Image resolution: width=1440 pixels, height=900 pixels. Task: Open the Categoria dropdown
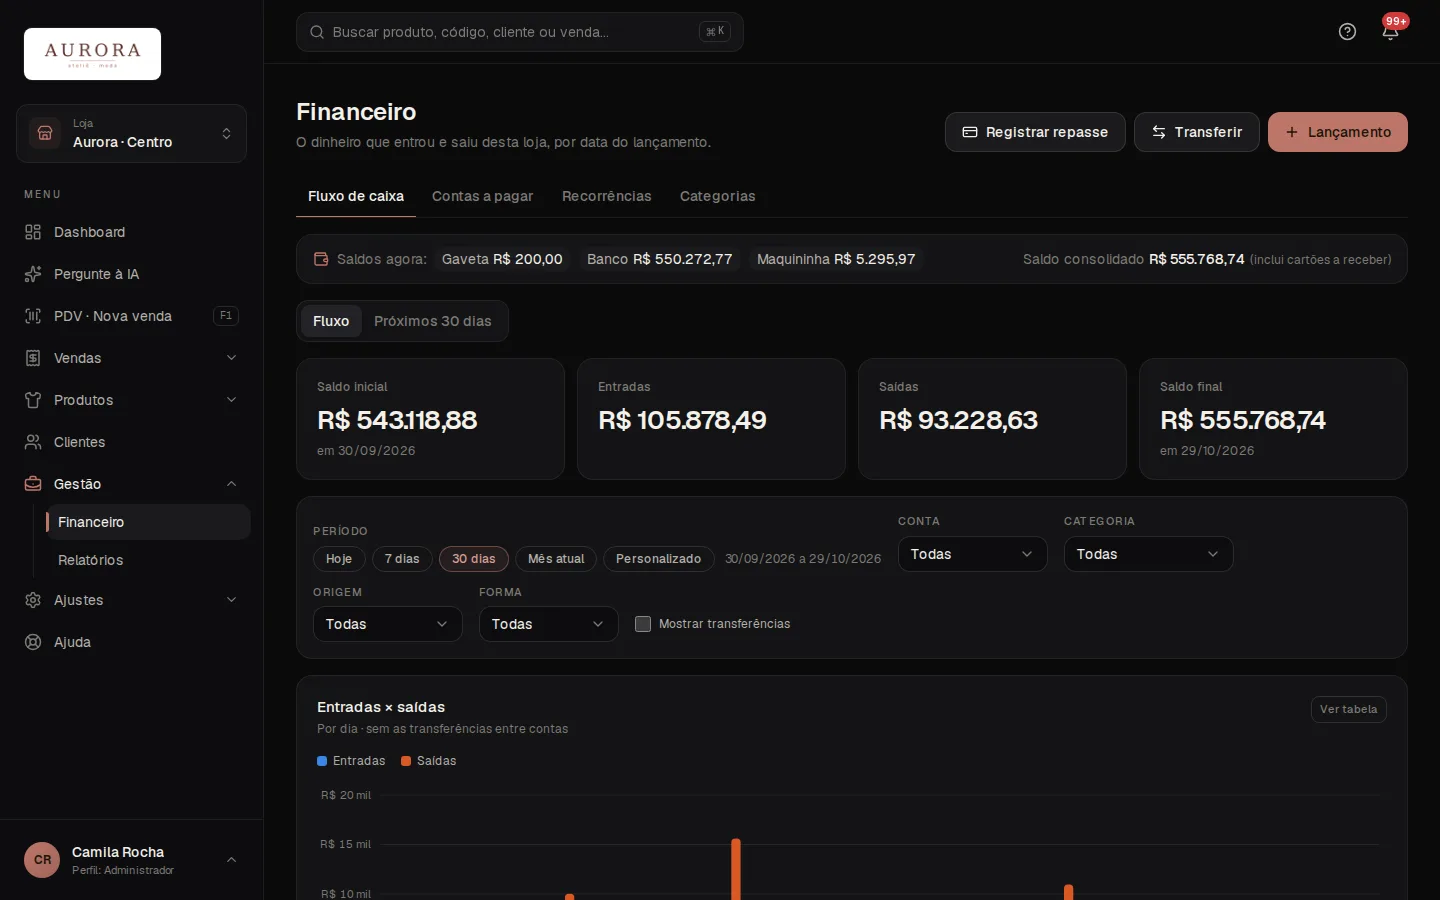(x=1148, y=554)
